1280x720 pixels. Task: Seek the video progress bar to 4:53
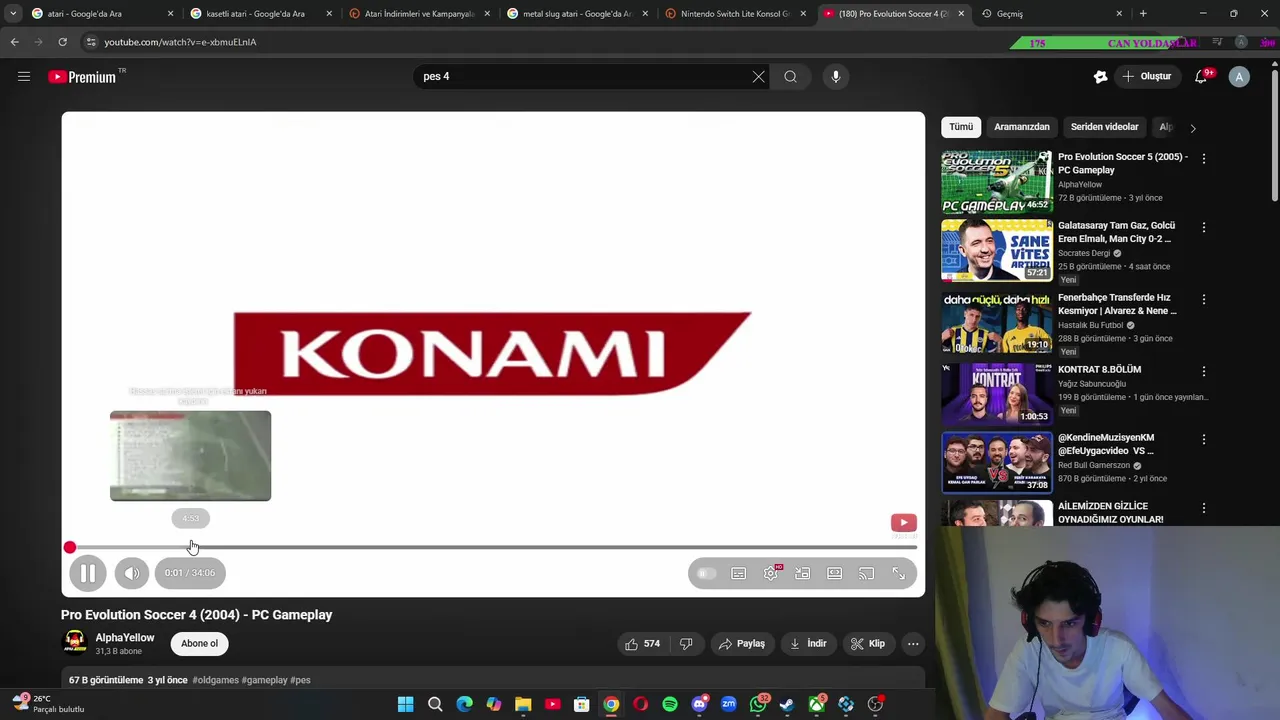pyautogui.click(x=191, y=547)
